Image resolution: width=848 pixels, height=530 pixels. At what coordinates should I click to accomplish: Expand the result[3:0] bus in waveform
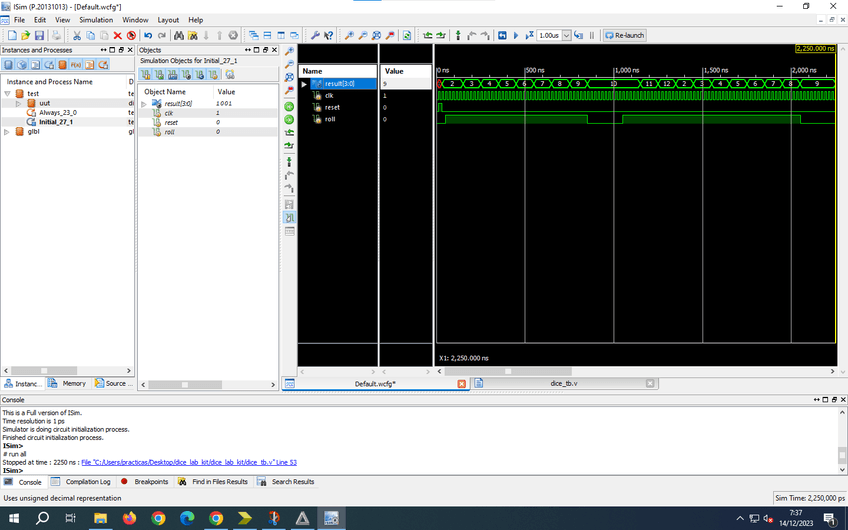coord(305,84)
